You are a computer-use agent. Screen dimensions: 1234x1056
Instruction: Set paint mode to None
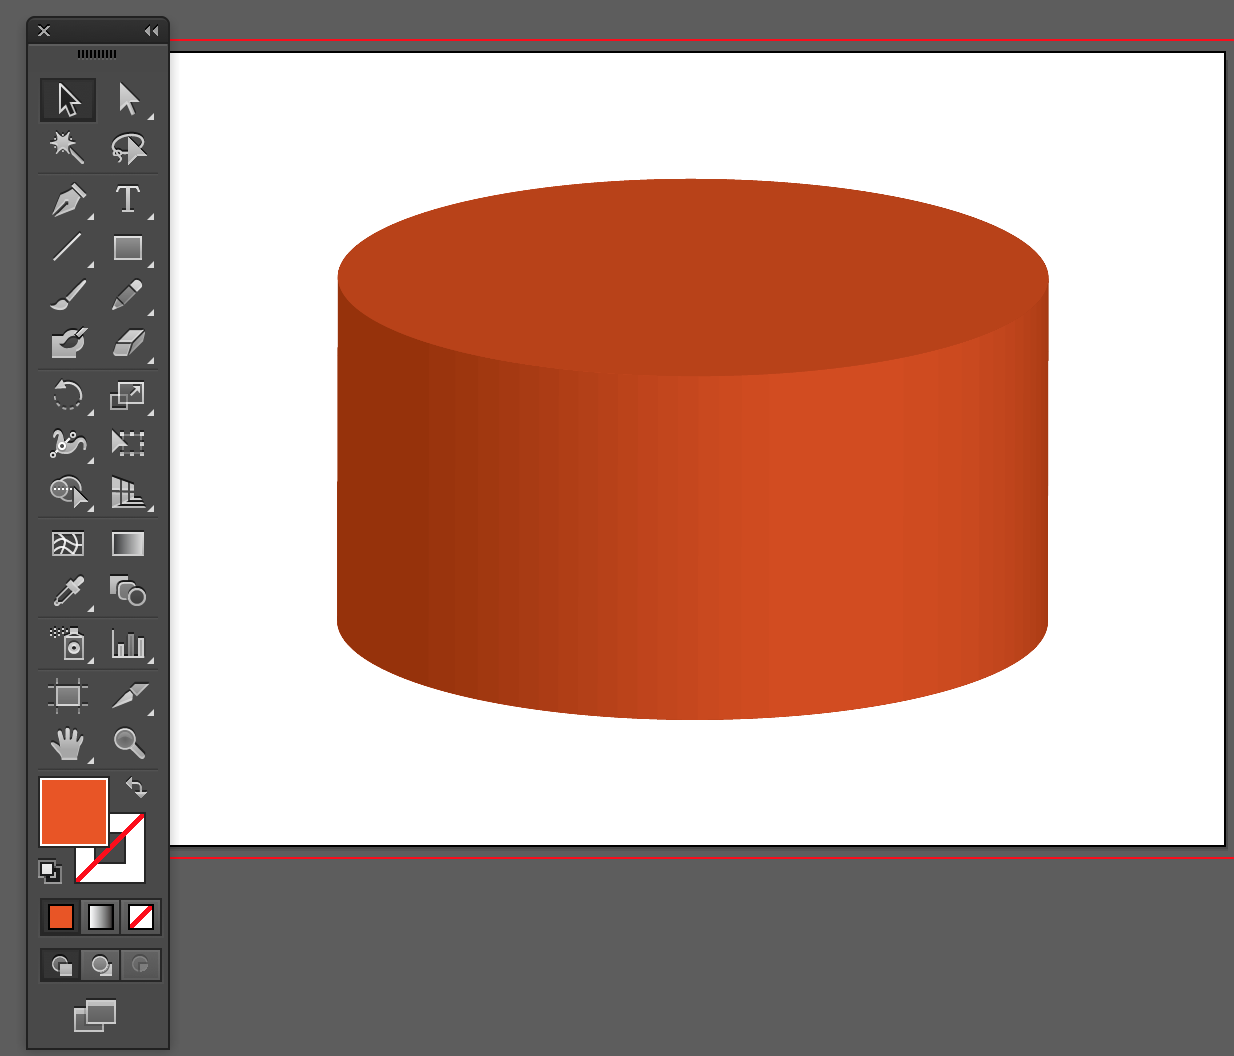[x=141, y=916]
